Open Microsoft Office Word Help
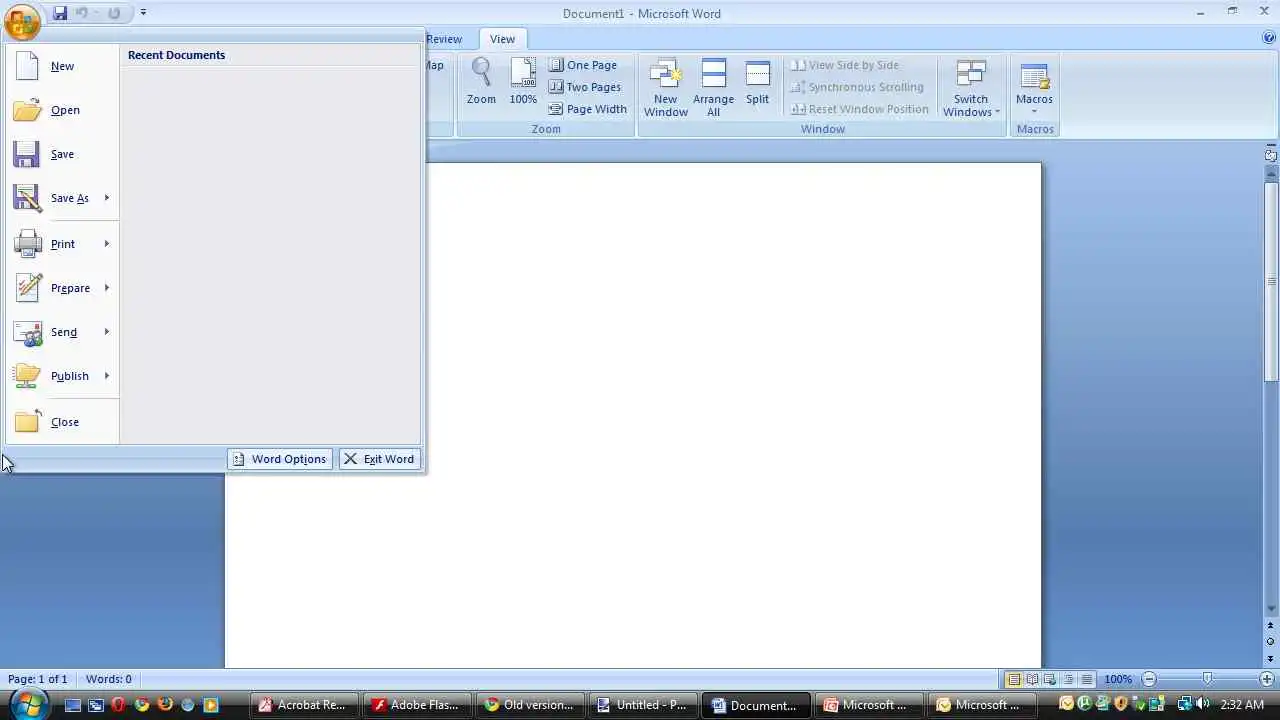This screenshot has height=720, width=1280. (1269, 38)
